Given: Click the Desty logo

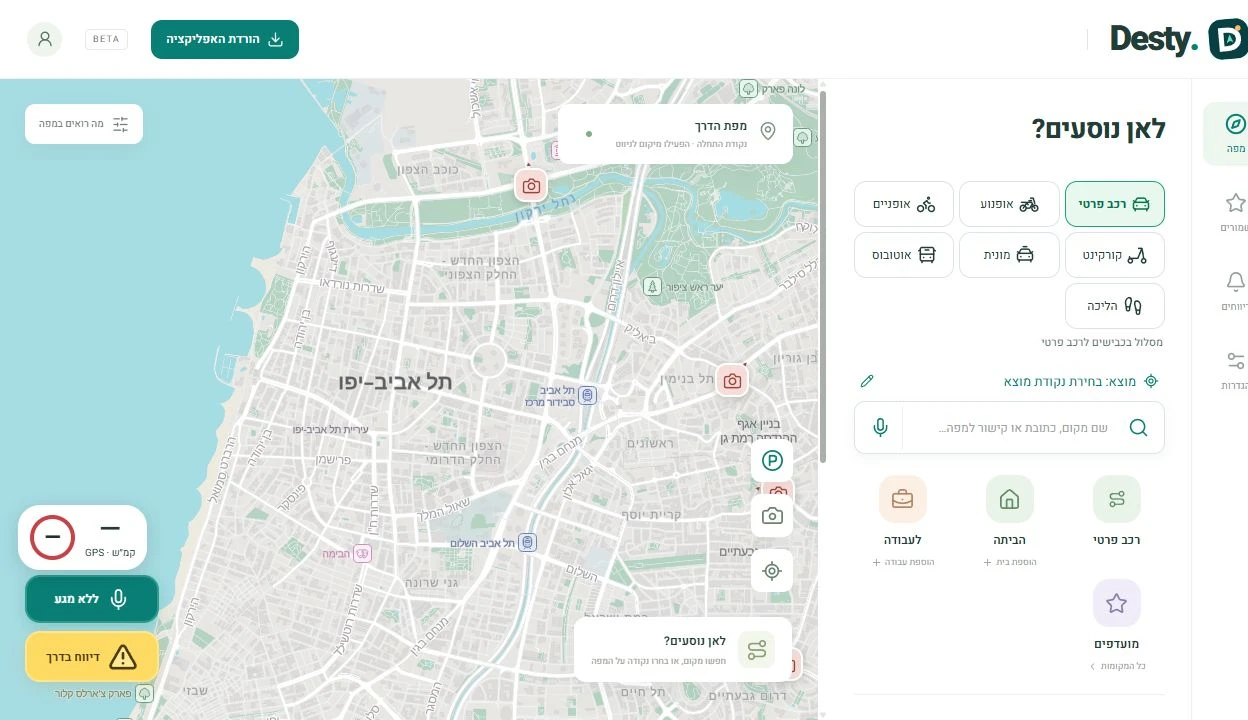Looking at the screenshot, I should click(1178, 40).
